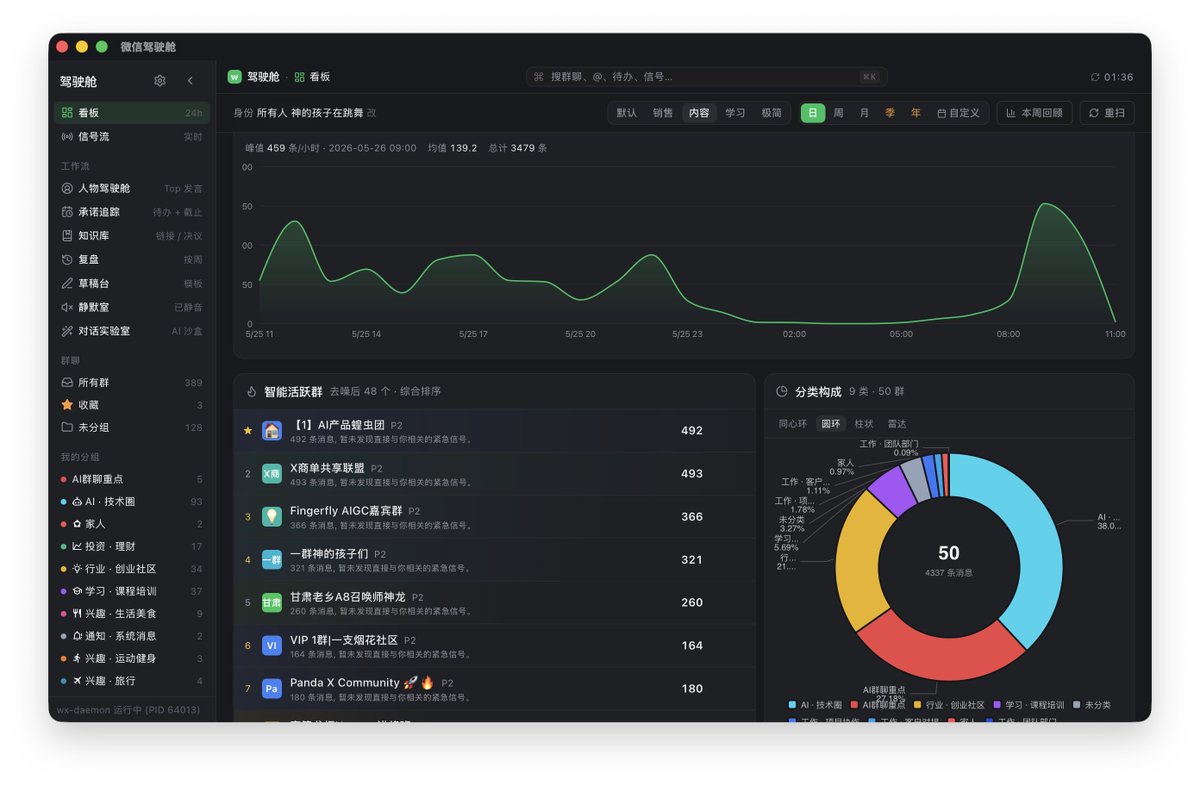Click the 所有群 inbox icon
The width and height of the screenshot is (1200, 786).
click(67, 383)
